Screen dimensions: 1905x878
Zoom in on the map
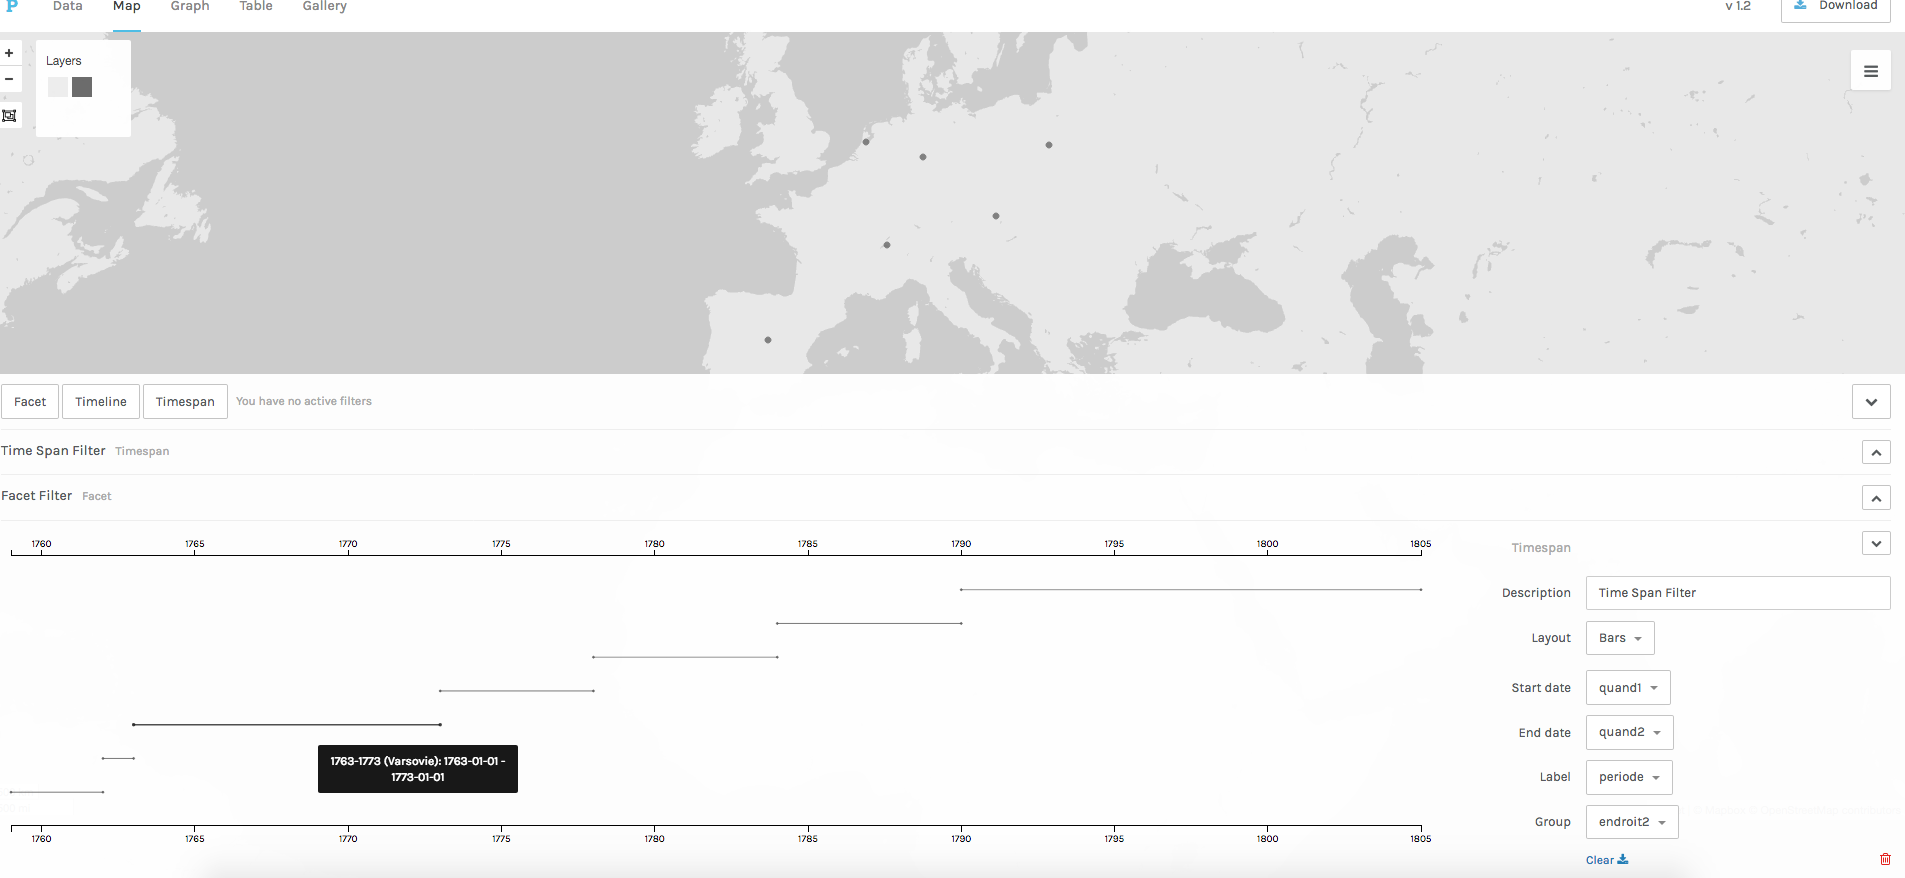[x=9, y=53]
